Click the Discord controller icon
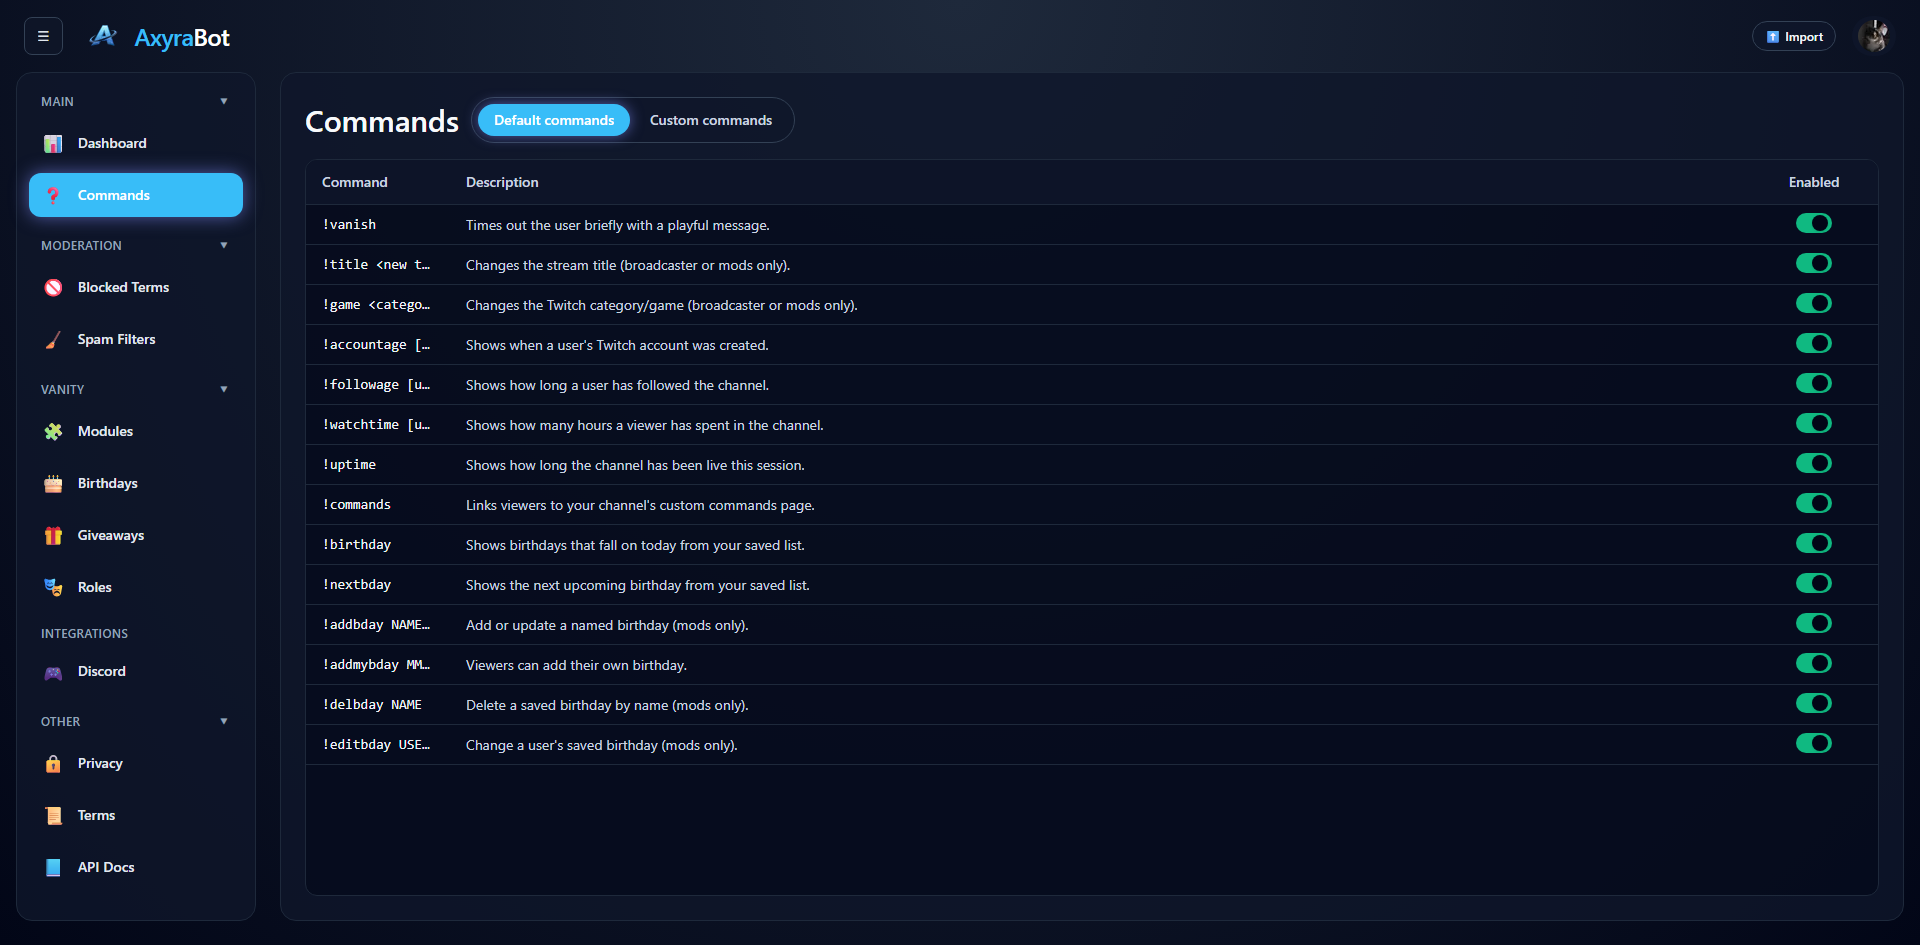 coord(54,672)
